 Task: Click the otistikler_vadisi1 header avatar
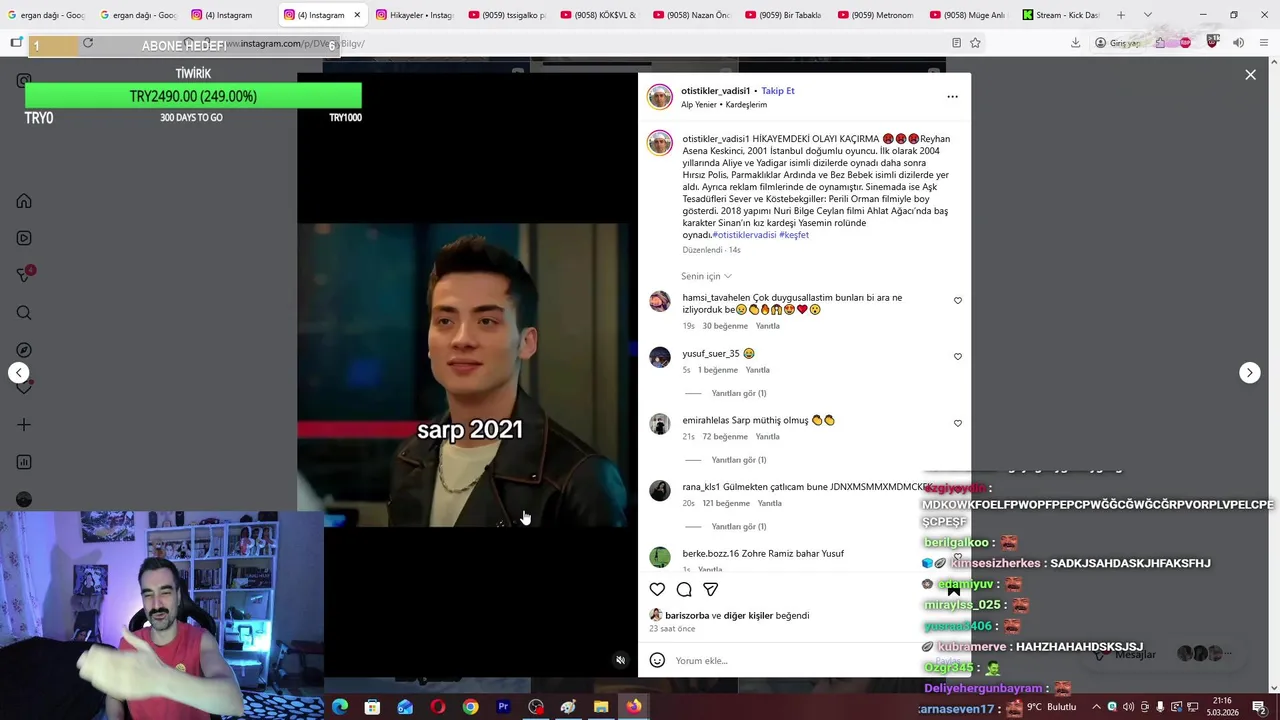pos(660,97)
